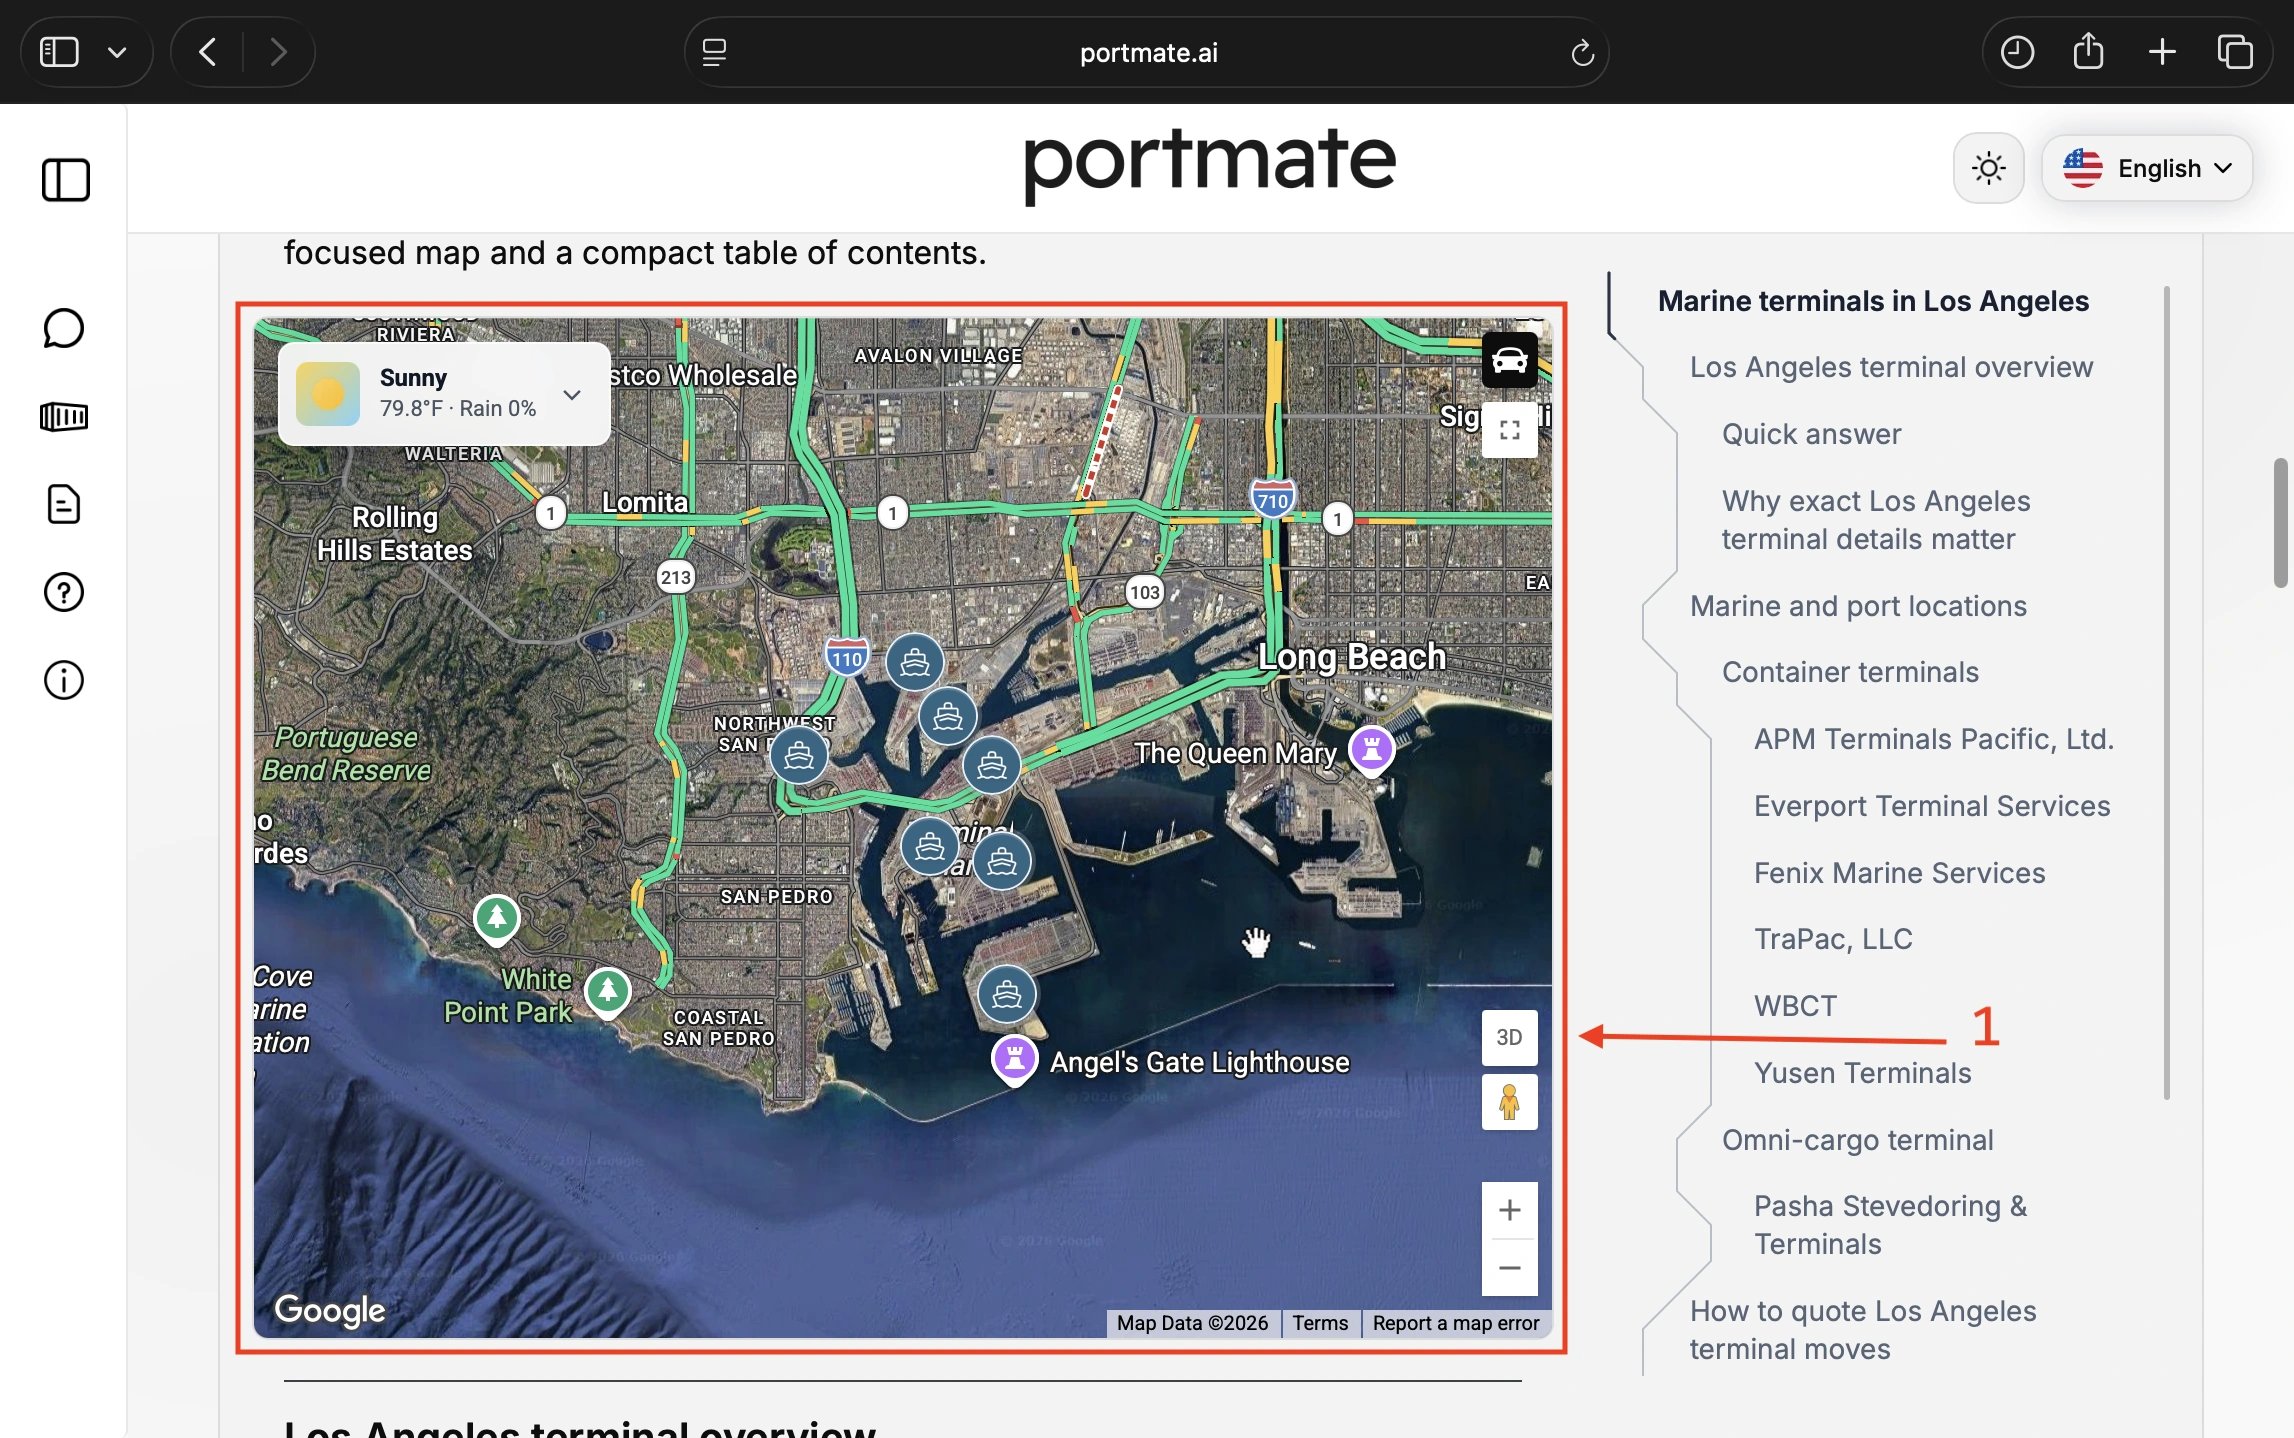Select the terminal ship marker nearest Angel's Gate
This screenshot has width=2294, height=1438.
pos(1006,993)
